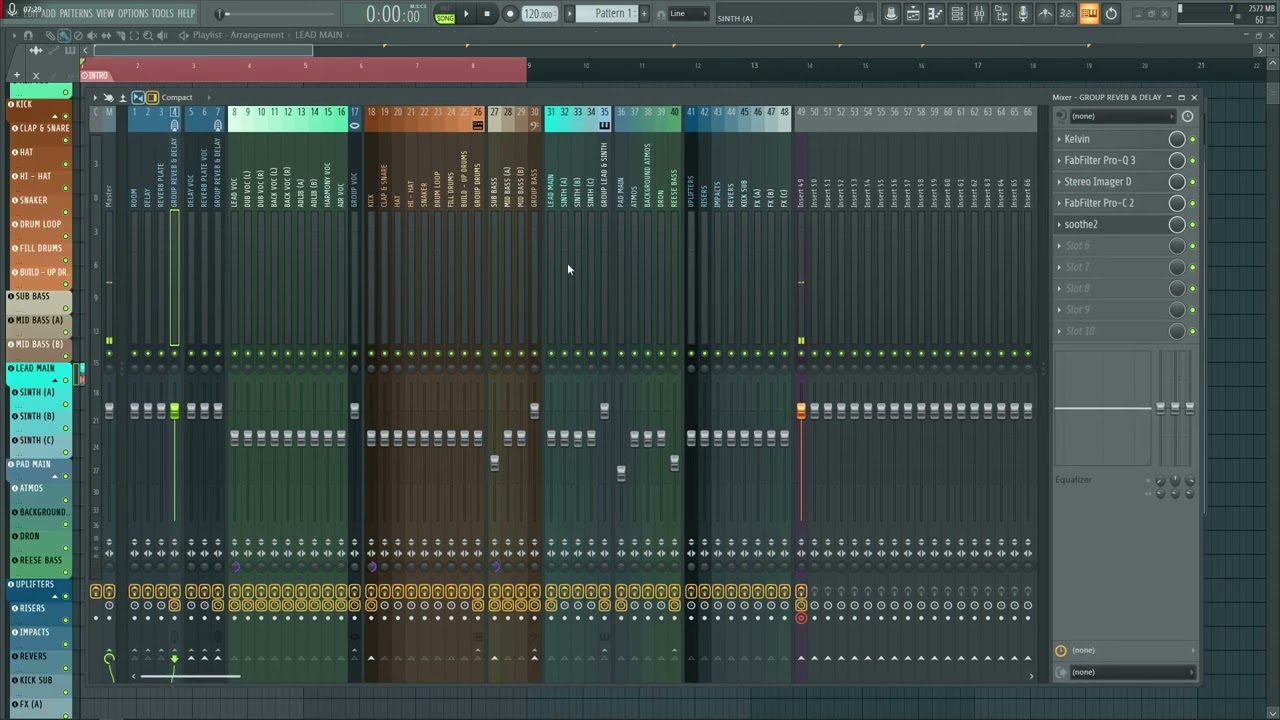Select the Mute tool in playlist toolbar

pos(91,35)
